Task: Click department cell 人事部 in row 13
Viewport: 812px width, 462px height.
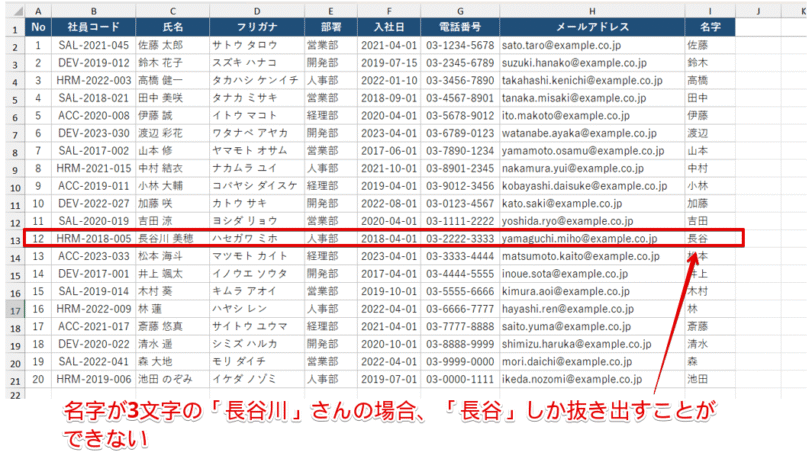Action: (x=330, y=238)
